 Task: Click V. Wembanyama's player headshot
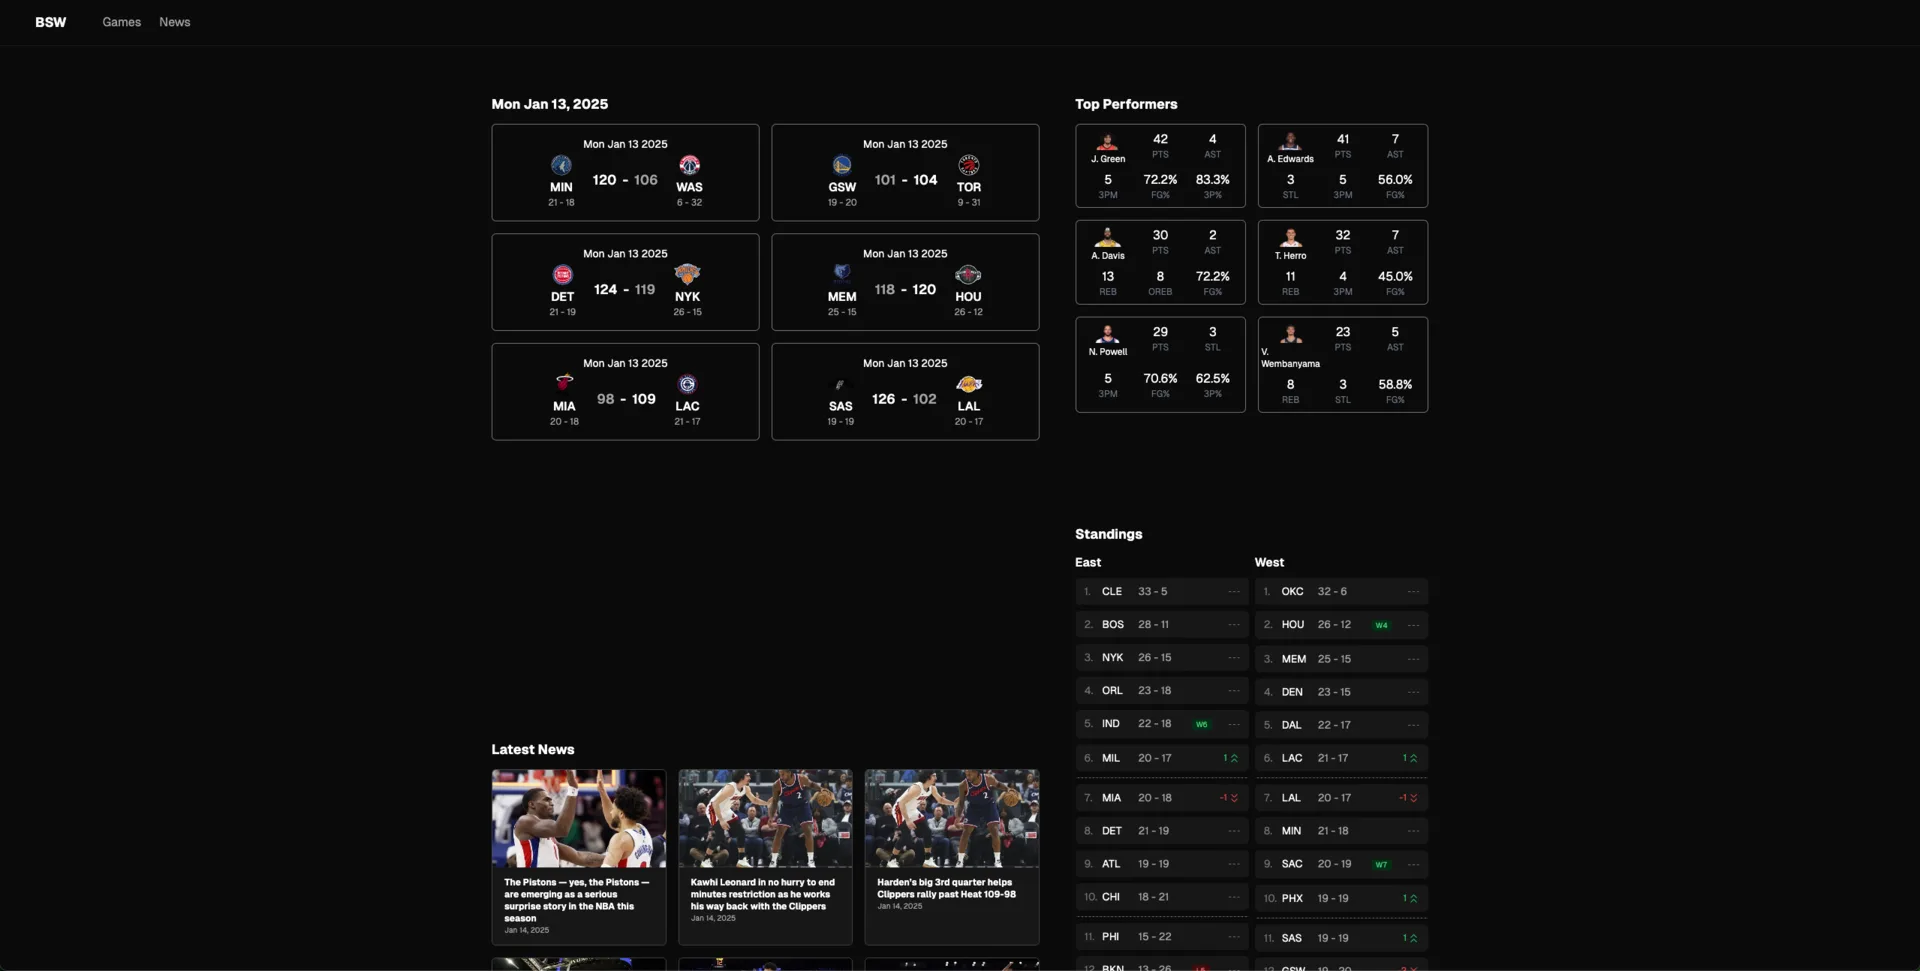point(1290,335)
